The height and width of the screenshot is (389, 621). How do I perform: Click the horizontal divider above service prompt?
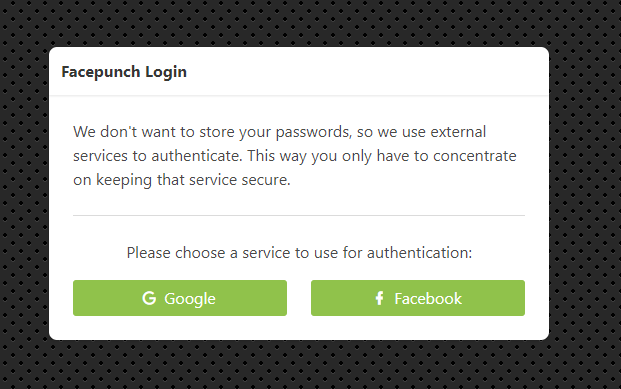click(299, 215)
